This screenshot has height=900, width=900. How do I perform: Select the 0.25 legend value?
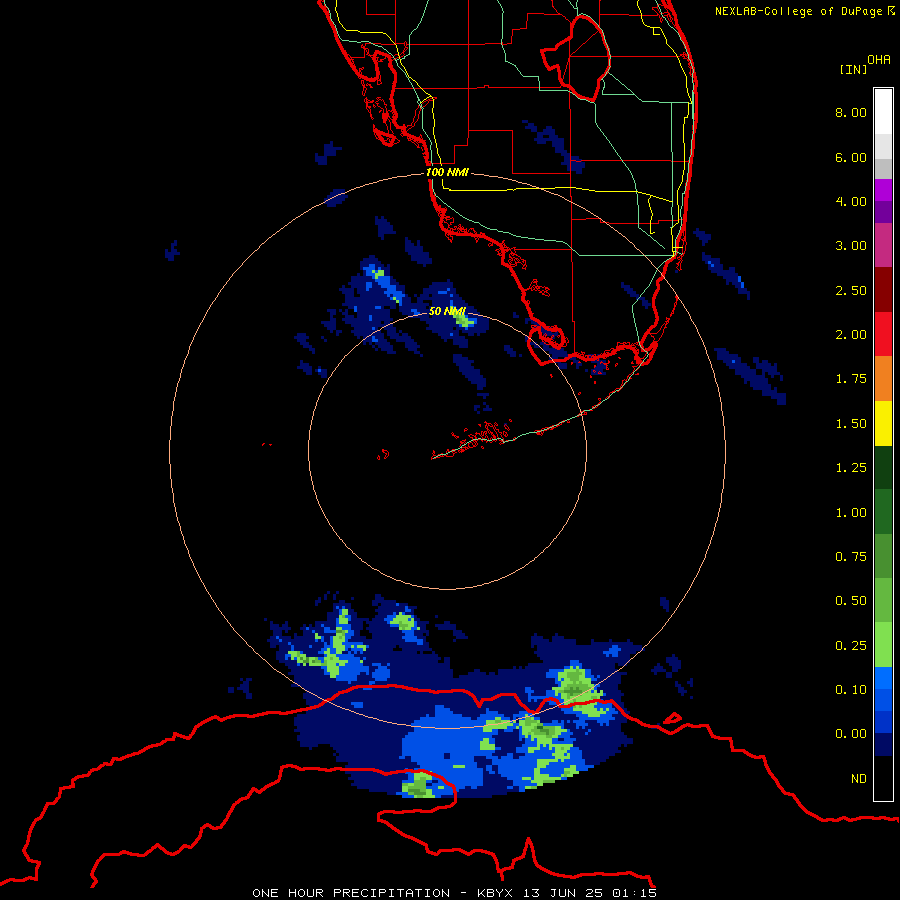(851, 646)
